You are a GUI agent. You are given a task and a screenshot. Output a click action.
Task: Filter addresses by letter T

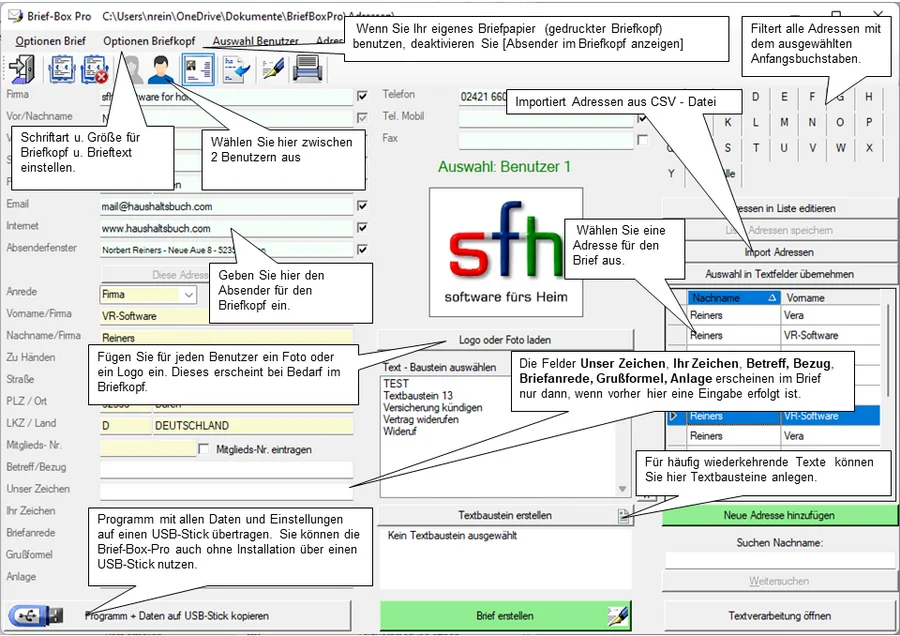coord(755,148)
